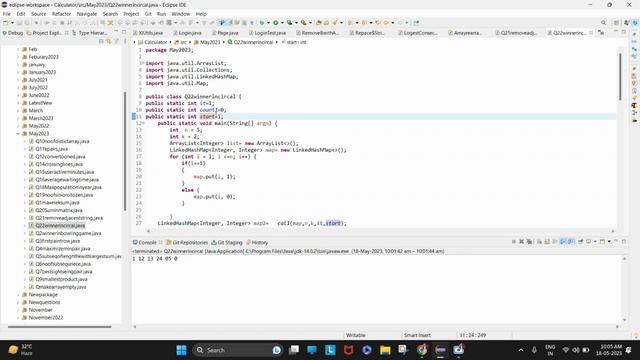
Task: Open Display Selected Console dropdown
Action: [x=595, y=242]
